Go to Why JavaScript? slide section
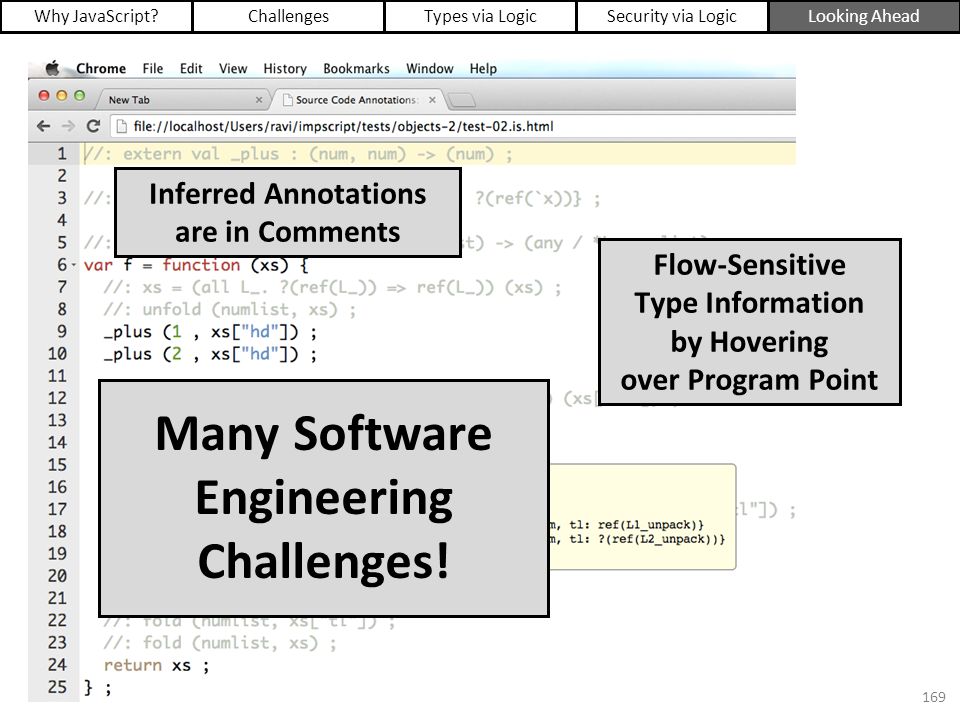The height and width of the screenshot is (720, 960). [x=96, y=16]
